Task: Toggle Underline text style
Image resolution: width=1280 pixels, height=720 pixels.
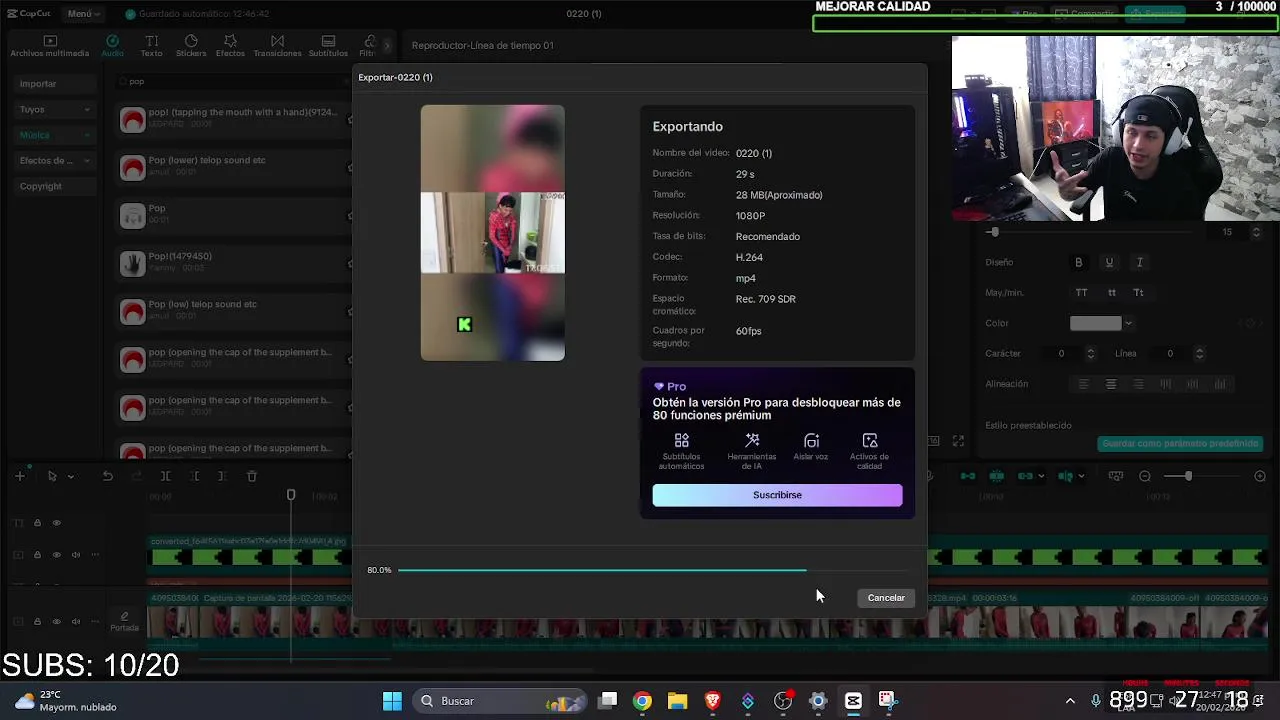Action: pyautogui.click(x=1109, y=262)
